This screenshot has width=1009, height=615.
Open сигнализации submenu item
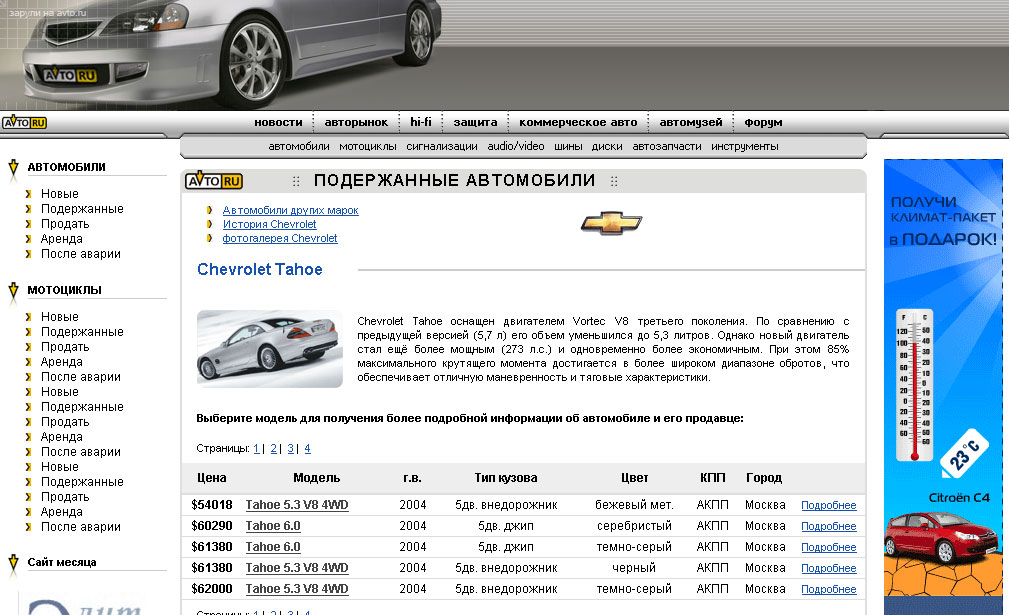pos(441,147)
